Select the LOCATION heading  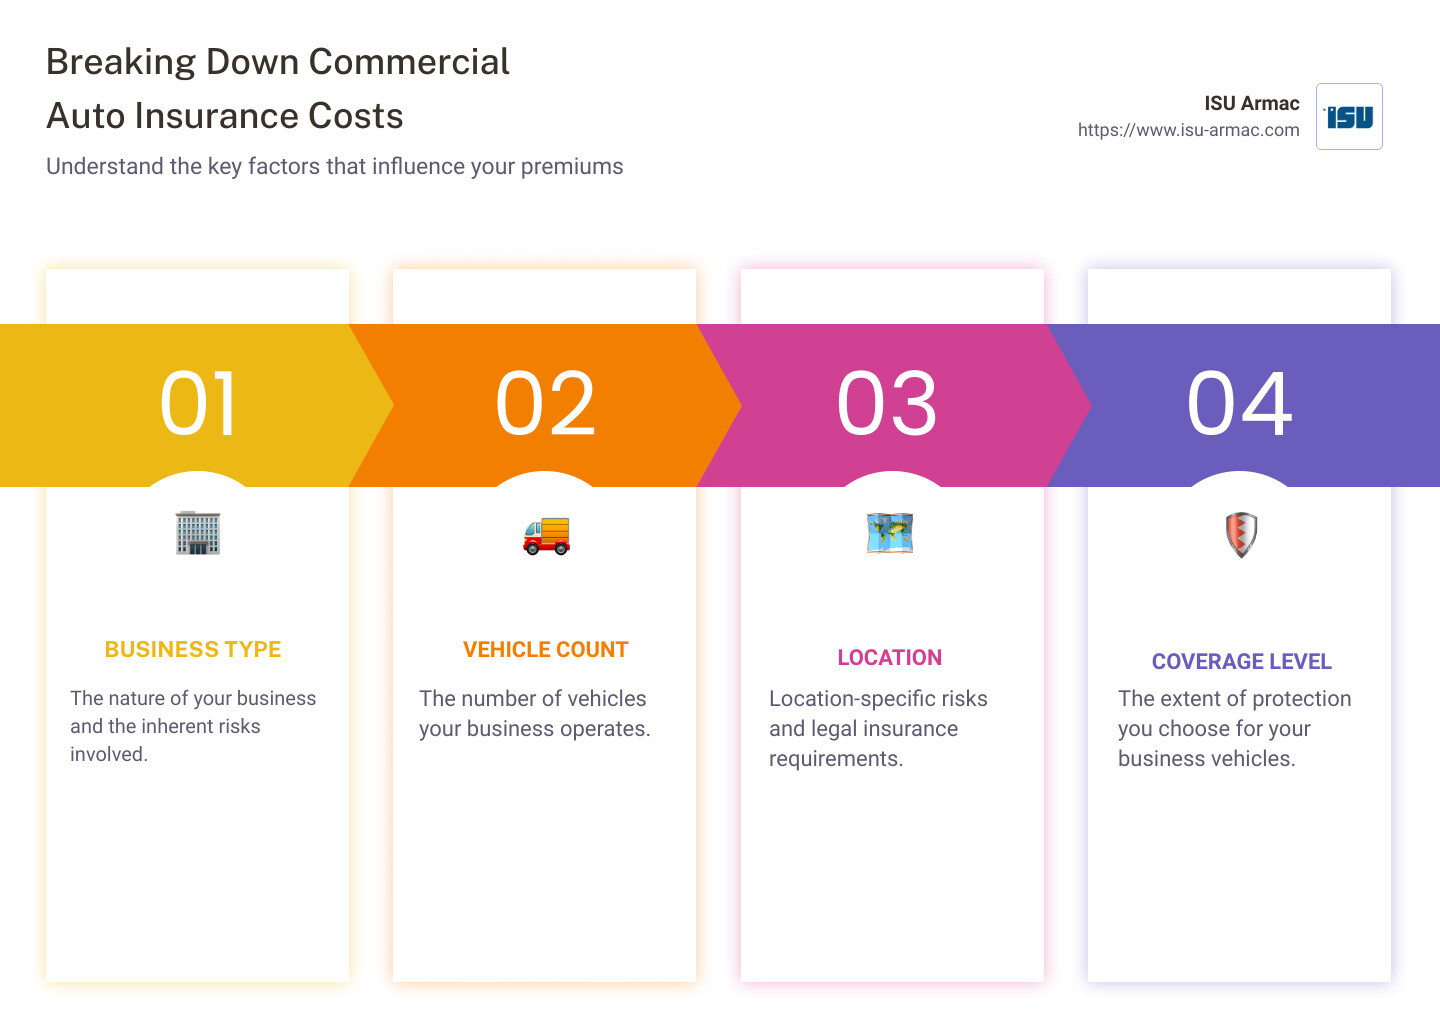(x=890, y=657)
